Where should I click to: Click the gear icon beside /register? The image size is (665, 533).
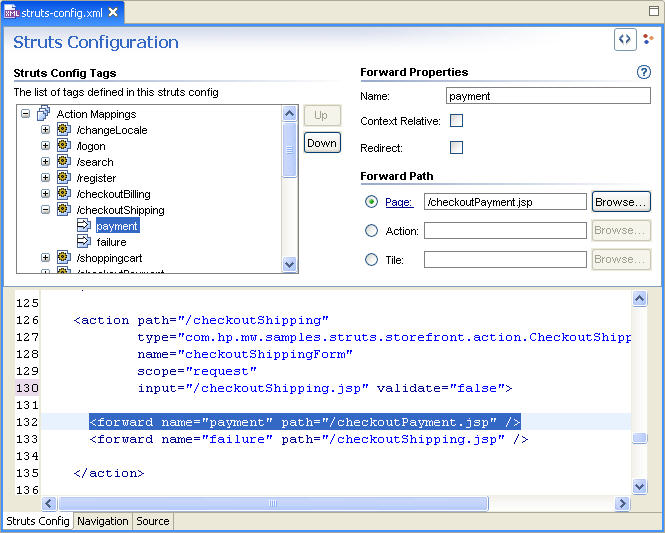point(64,177)
